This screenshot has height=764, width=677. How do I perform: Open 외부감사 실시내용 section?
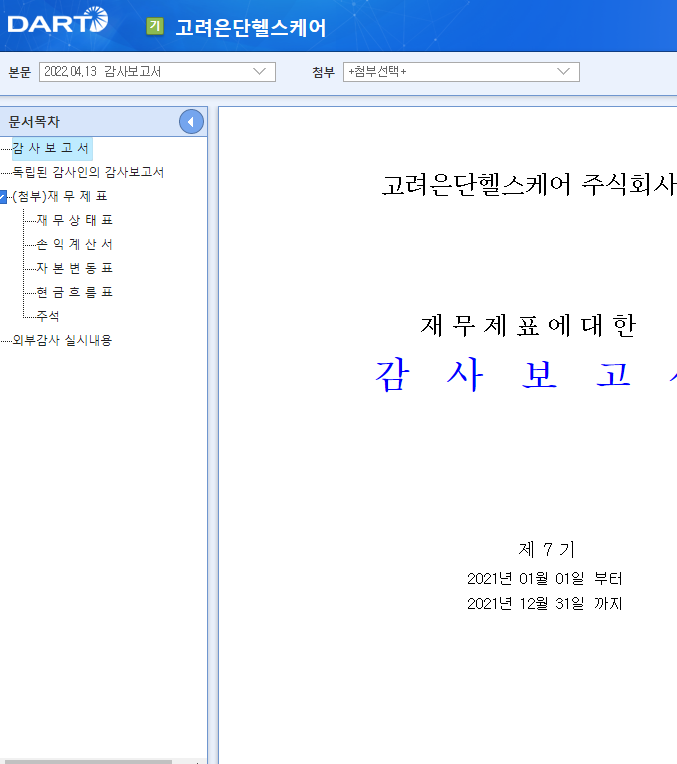pos(62,340)
